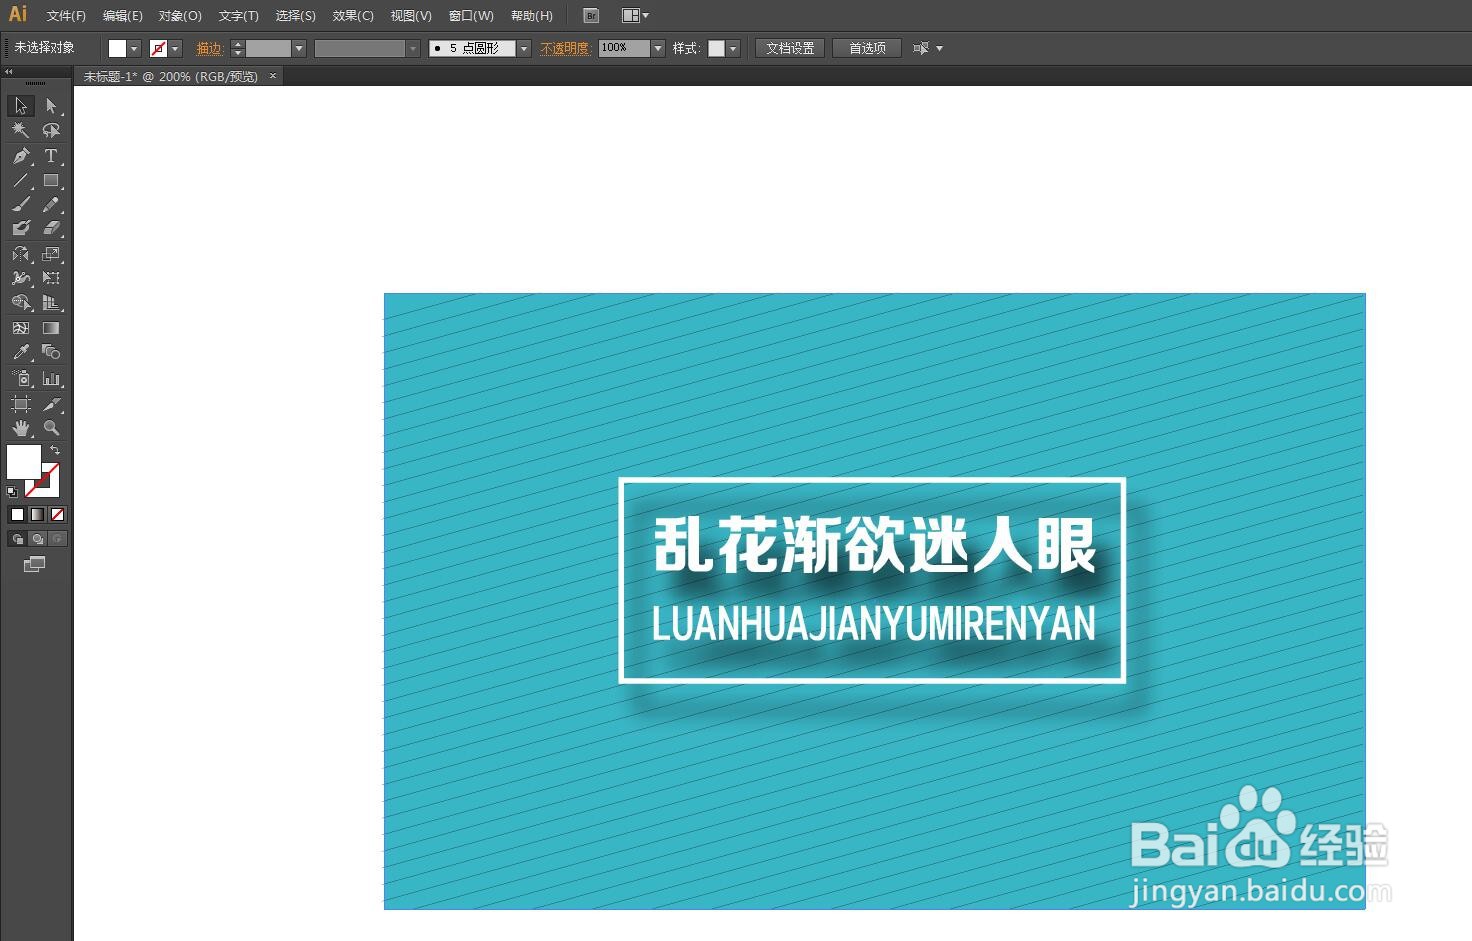Open the 5 点圆形 brush definition dropdown
Viewport: 1472px width, 941px height.
pyautogui.click(x=523, y=48)
